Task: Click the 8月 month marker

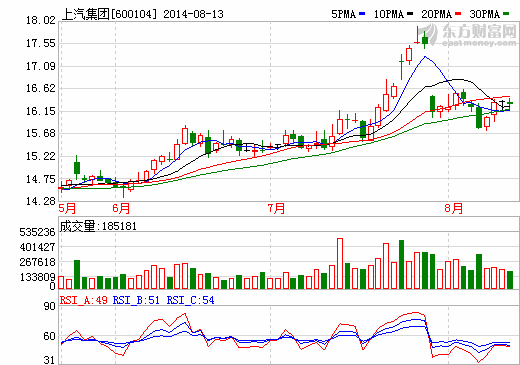Action: pyautogui.click(x=454, y=209)
